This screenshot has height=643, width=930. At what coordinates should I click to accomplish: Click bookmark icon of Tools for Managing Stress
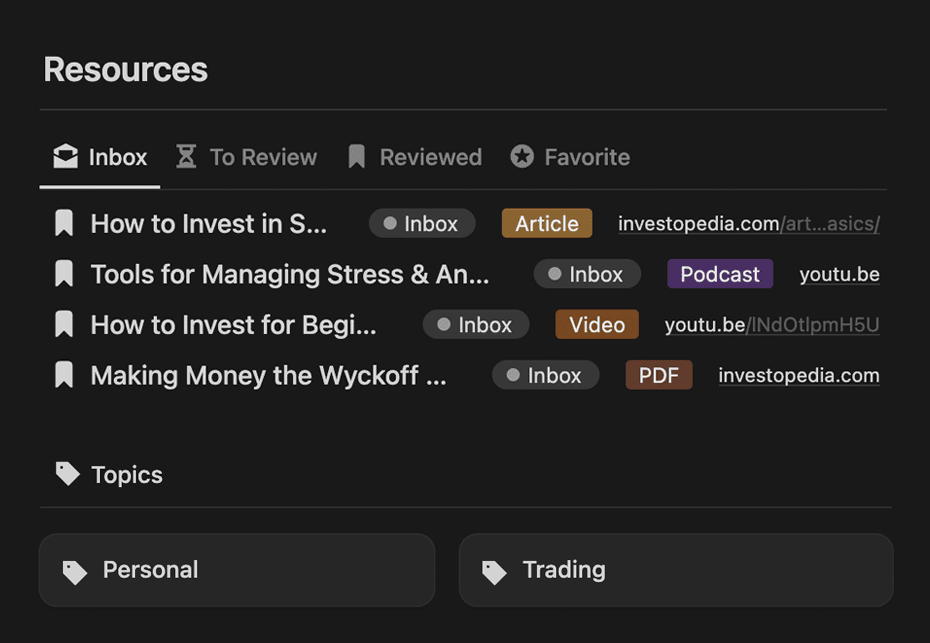click(64, 274)
